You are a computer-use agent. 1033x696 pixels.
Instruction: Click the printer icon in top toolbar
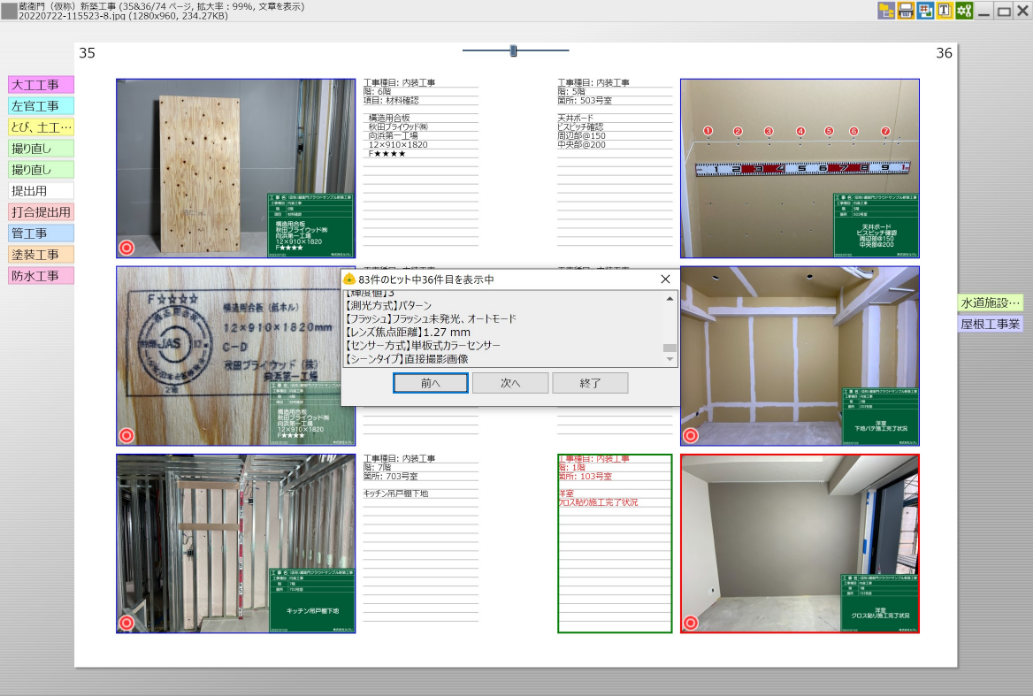pyautogui.click(x=905, y=11)
